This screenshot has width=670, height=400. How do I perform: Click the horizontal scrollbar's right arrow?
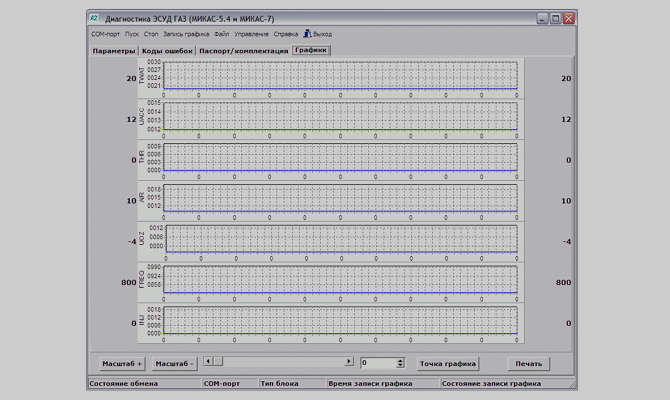pos(349,361)
